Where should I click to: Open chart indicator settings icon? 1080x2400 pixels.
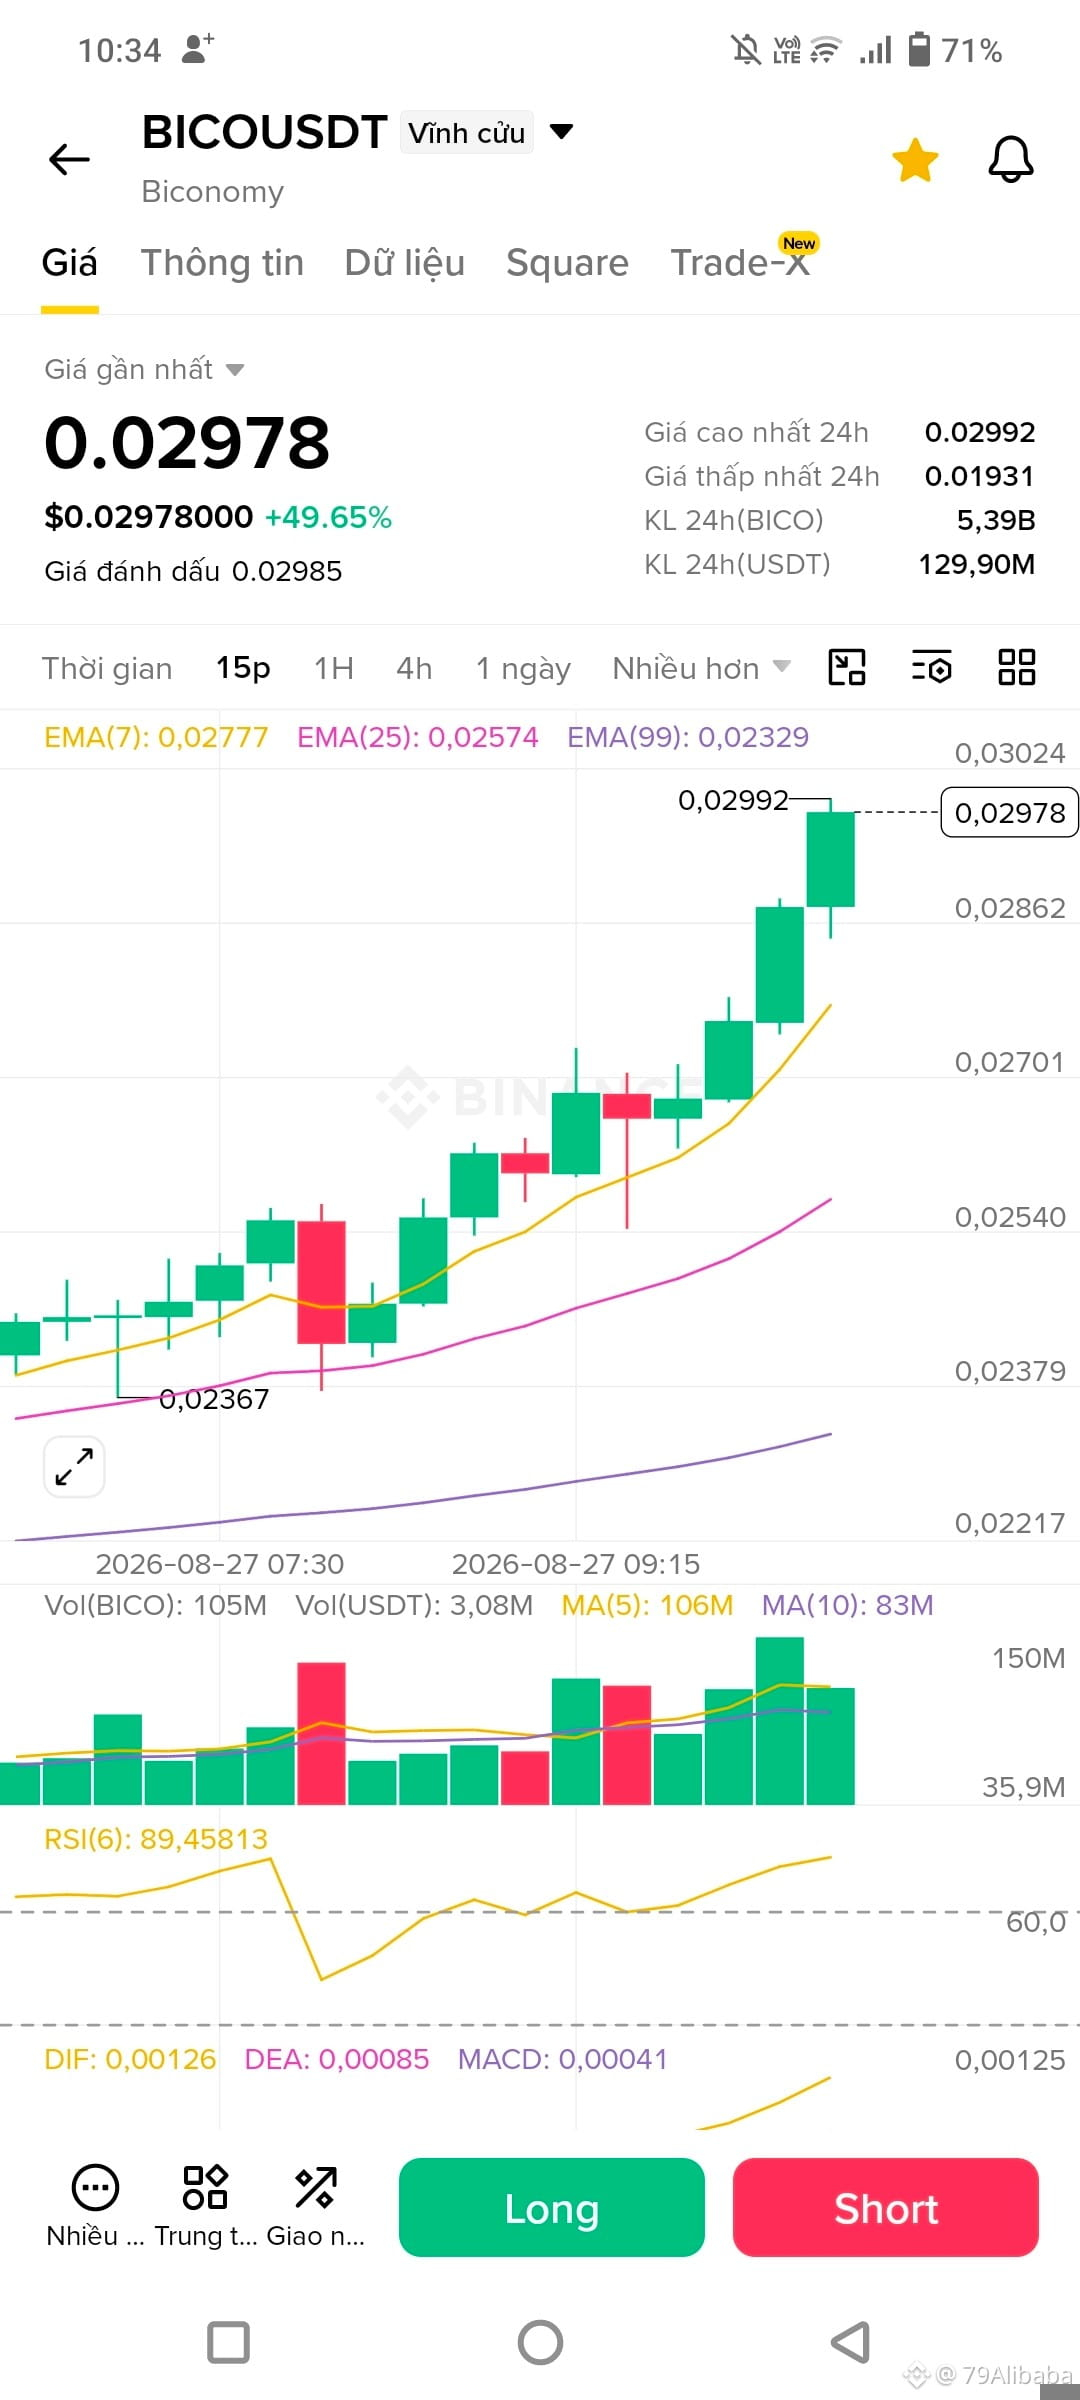(x=931, y=667)
